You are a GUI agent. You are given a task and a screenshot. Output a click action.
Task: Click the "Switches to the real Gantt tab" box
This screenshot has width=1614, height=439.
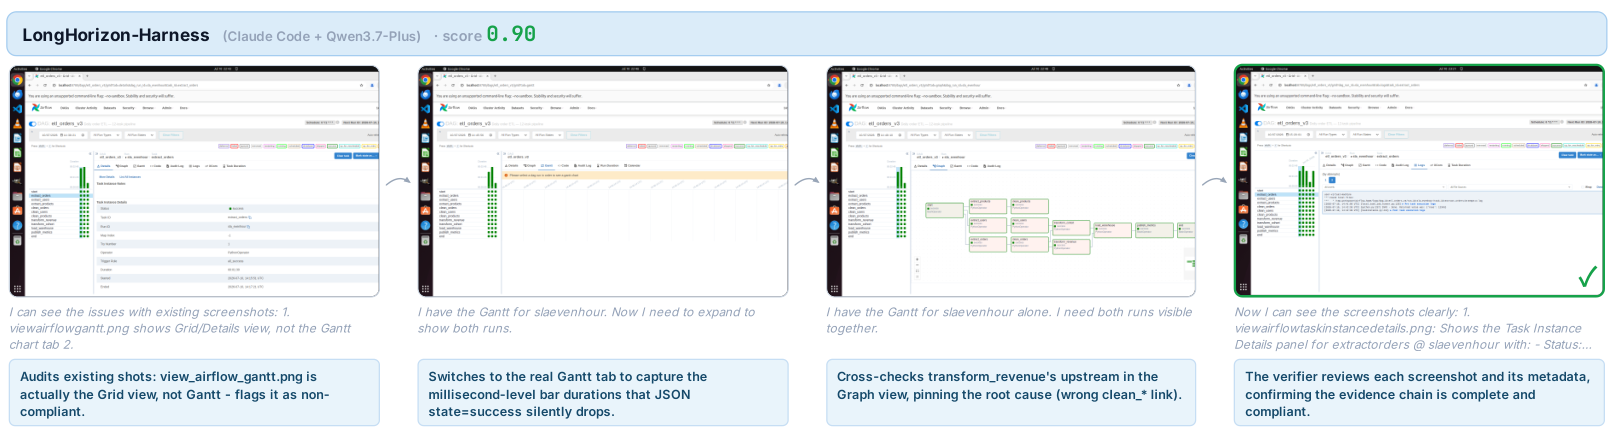click(x=603, y=393)
